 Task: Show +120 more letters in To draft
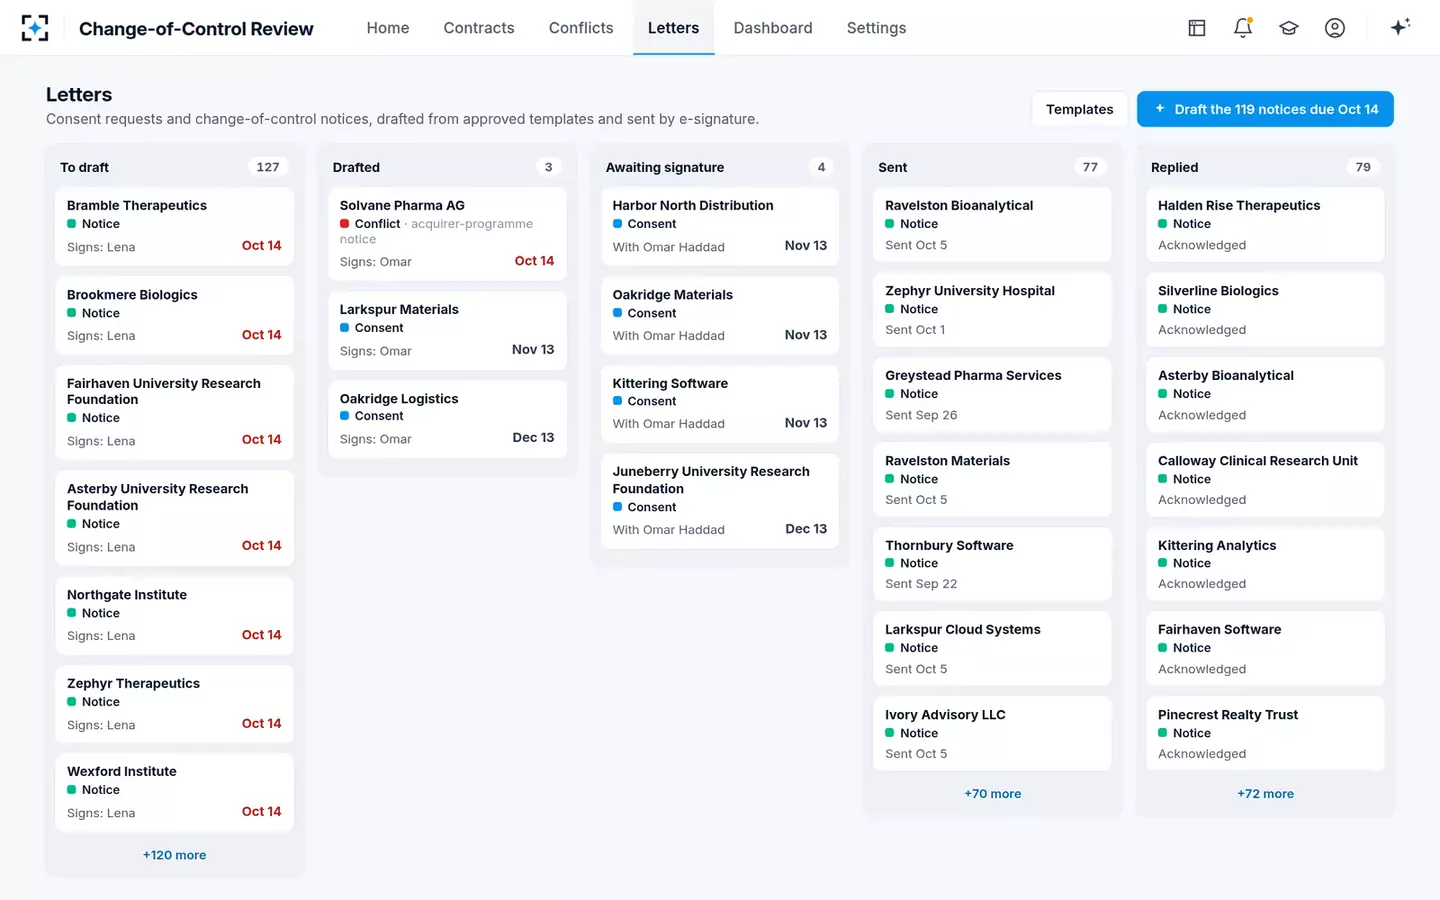175,855
